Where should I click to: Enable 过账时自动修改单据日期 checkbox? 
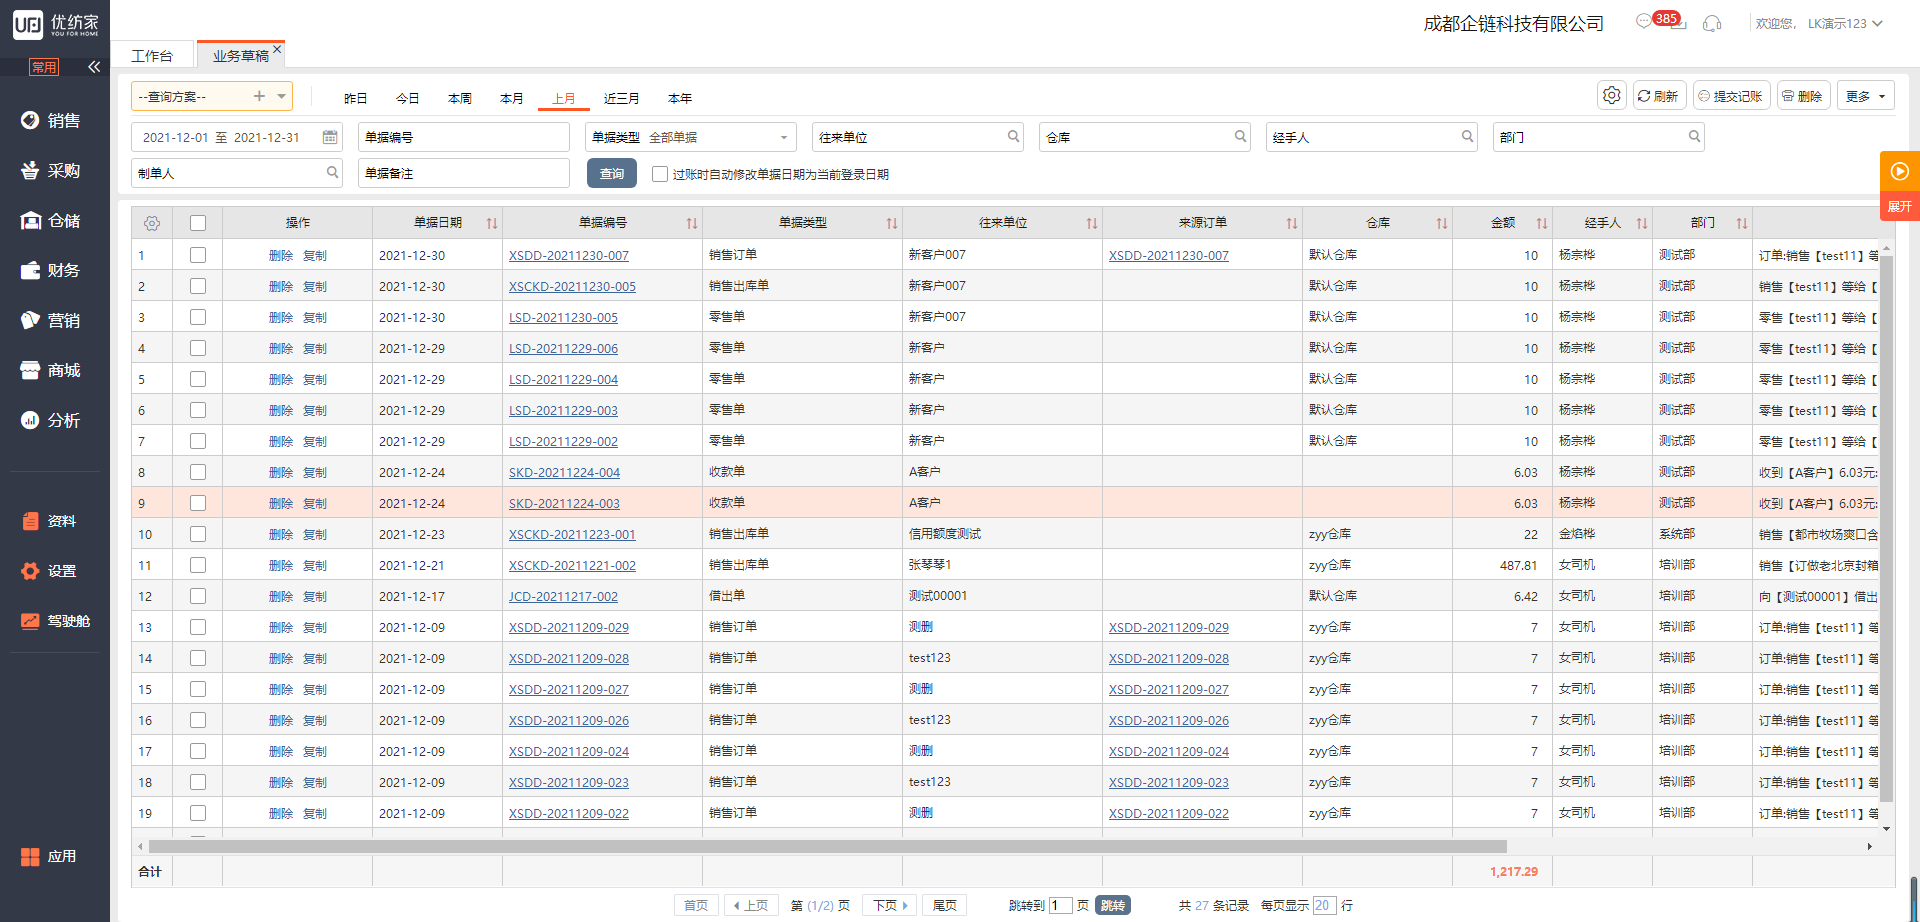[x=660, y=174]
